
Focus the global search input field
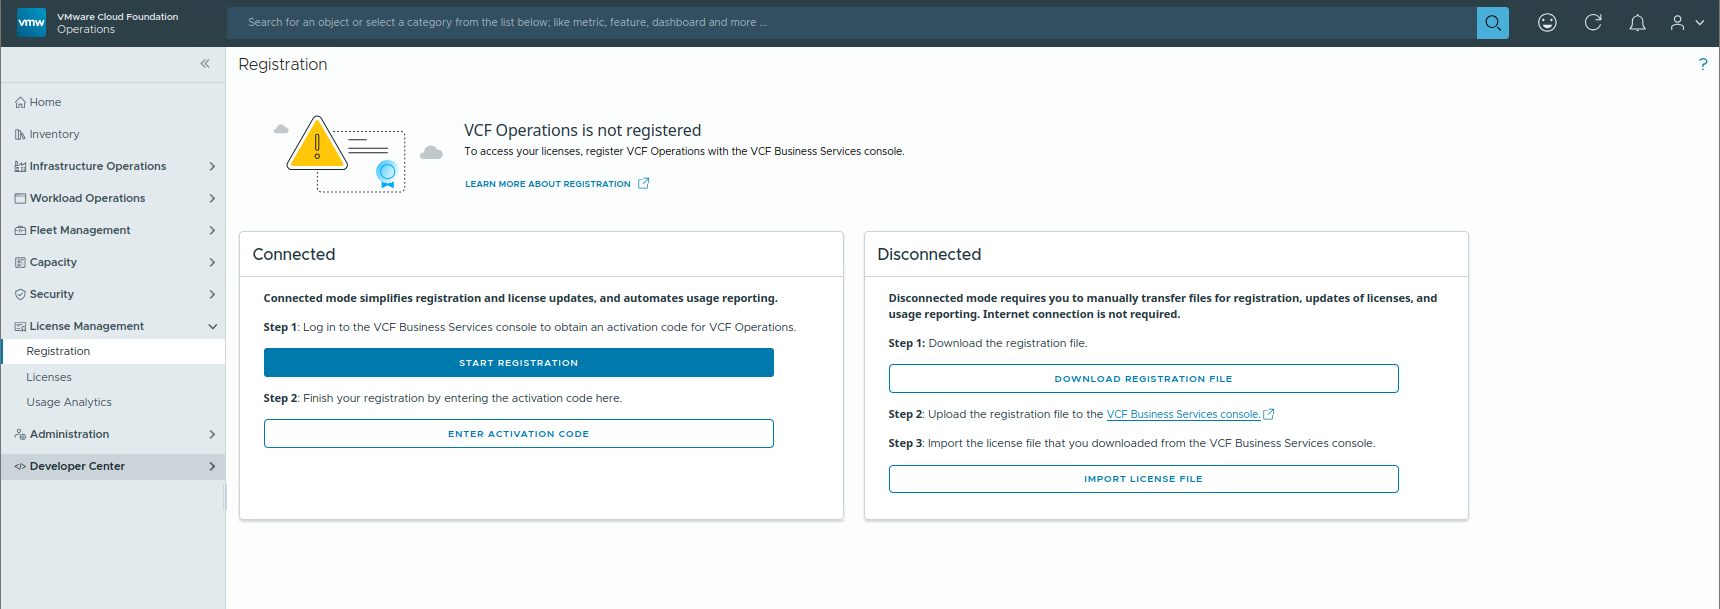point(851,22)
